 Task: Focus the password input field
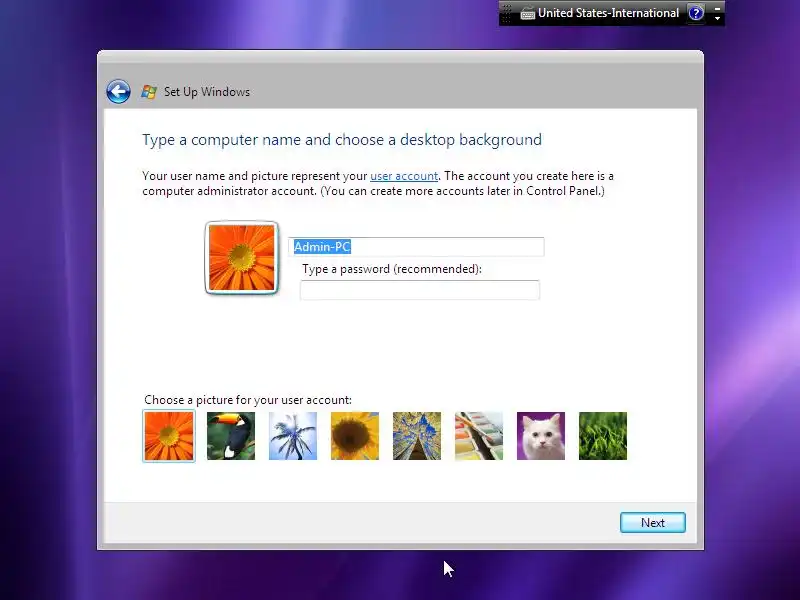(x=420, y=290)
